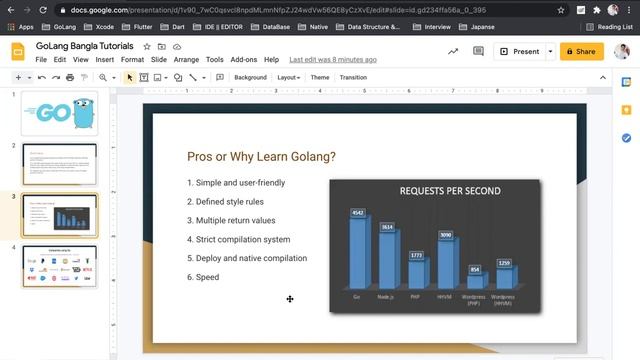Open the Flutter bookmarks folder

pos(137,27)
